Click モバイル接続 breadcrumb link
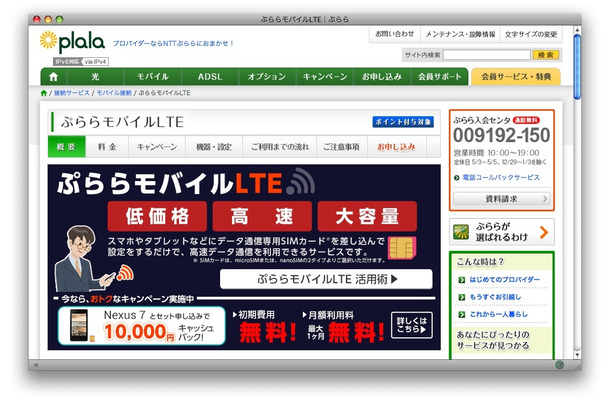 click(x=114, y=93)
